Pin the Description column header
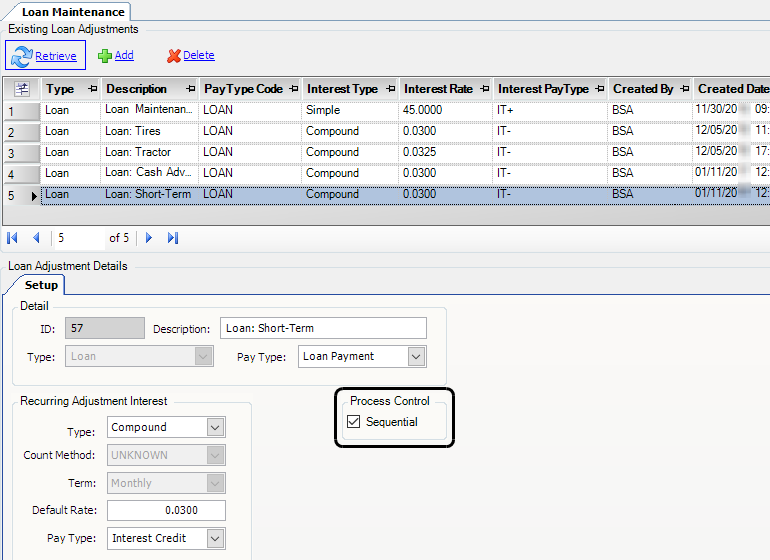Viewport: 770px width, 560px height. click(x=190, y=89)
